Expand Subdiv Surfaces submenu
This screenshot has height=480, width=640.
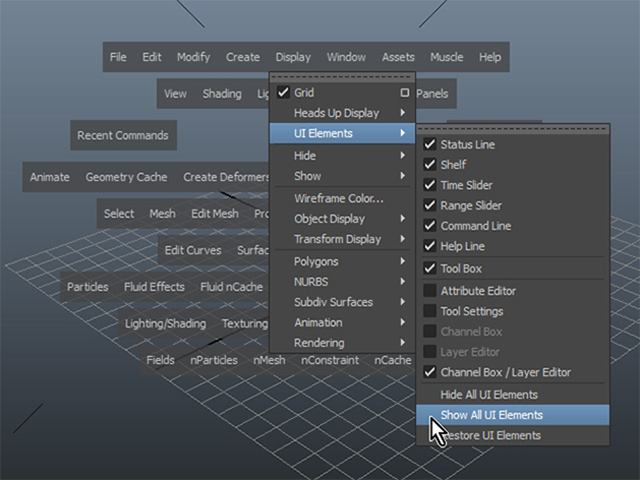tap(342, 302)
